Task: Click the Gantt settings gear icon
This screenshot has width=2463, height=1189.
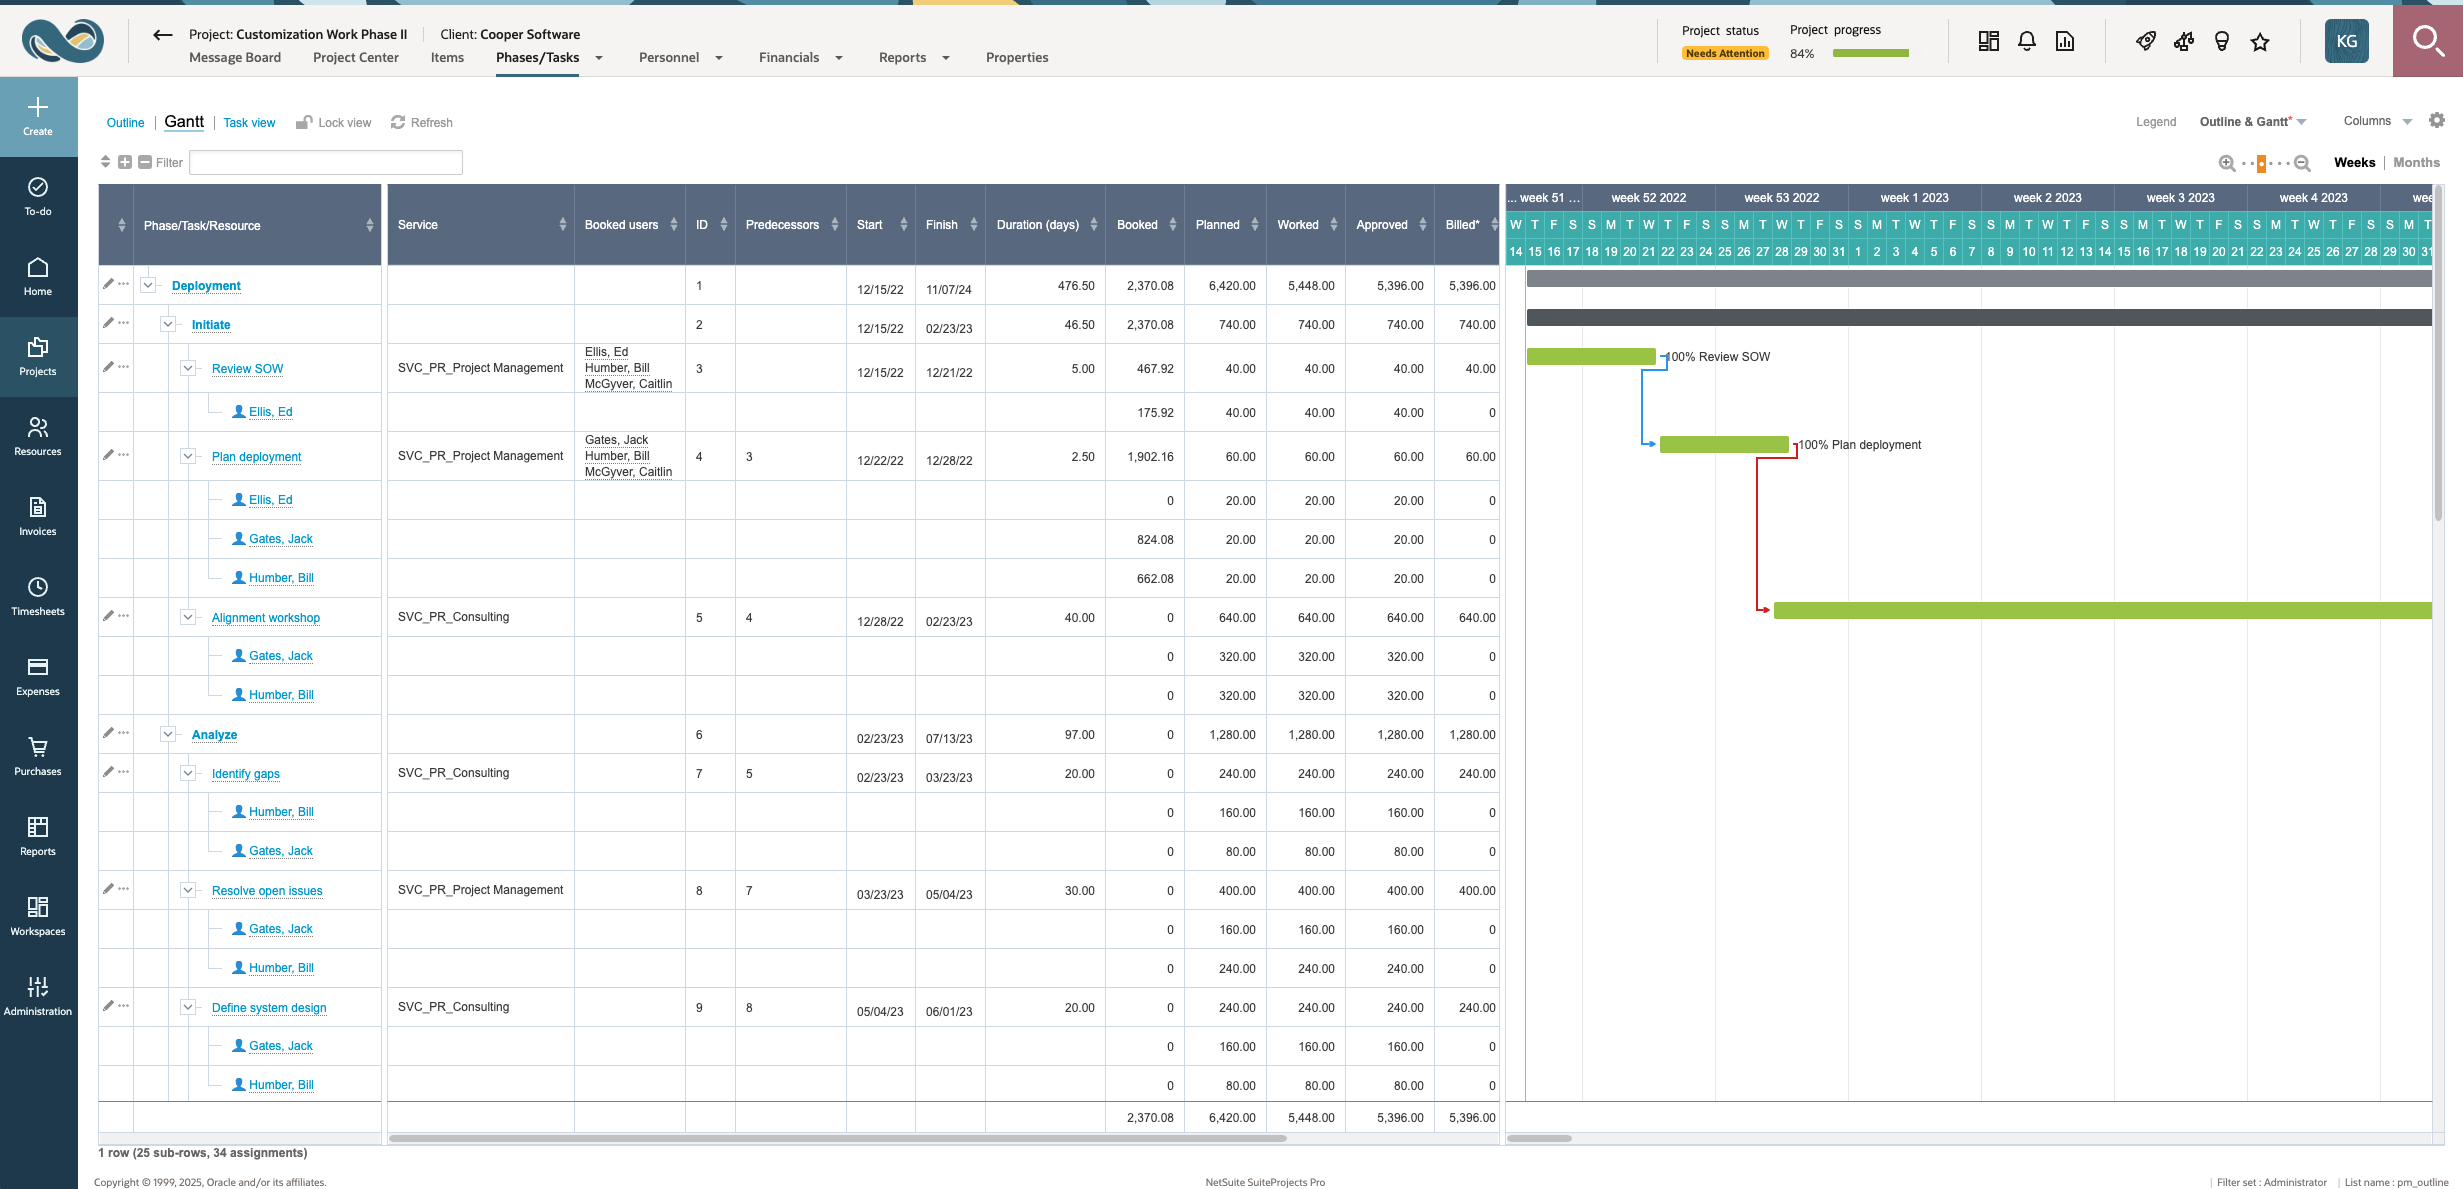Action: tap(2436, 120)
